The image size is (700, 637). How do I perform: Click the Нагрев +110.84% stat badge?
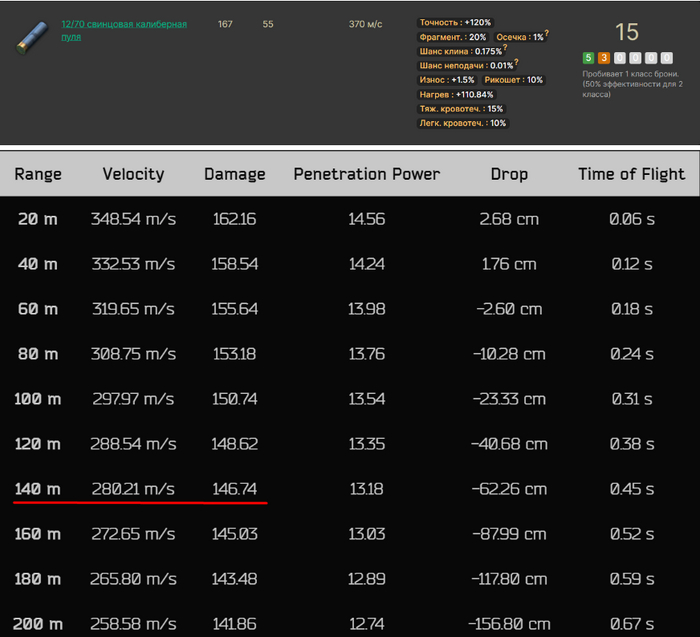[457, 94]
